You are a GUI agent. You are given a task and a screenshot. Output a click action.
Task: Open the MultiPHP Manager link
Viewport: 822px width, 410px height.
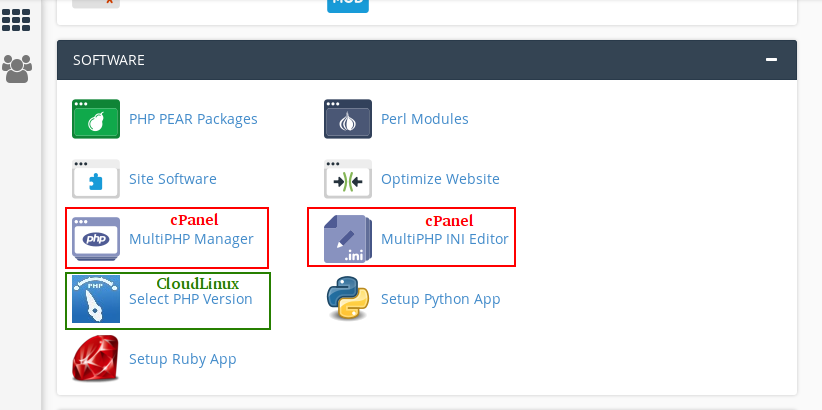point(191,239)
